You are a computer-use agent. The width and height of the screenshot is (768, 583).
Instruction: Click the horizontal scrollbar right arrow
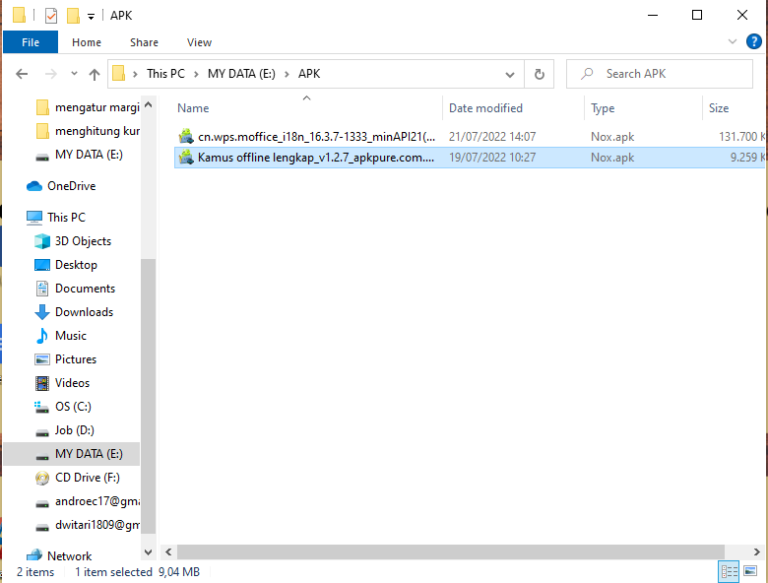(x=757, y=552)
